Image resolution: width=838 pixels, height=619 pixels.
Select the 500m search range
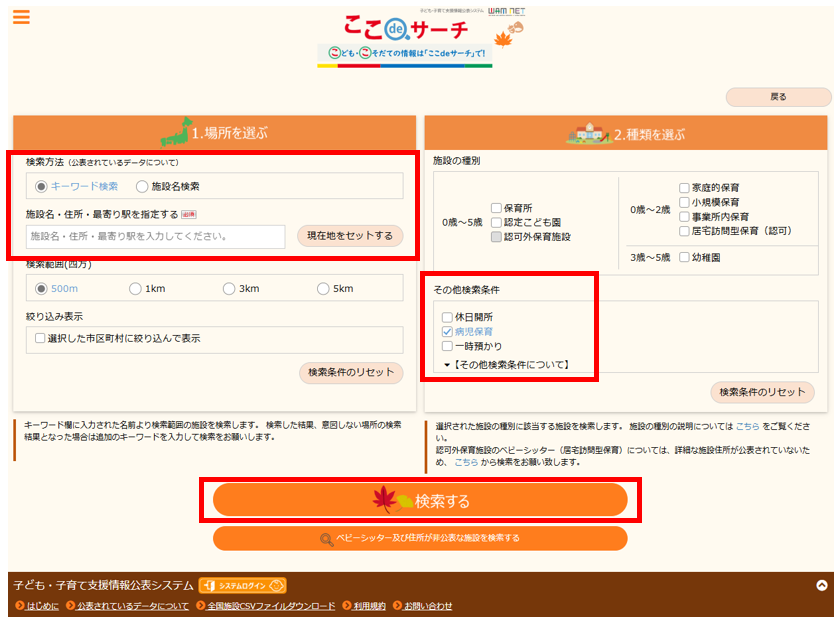41,289
